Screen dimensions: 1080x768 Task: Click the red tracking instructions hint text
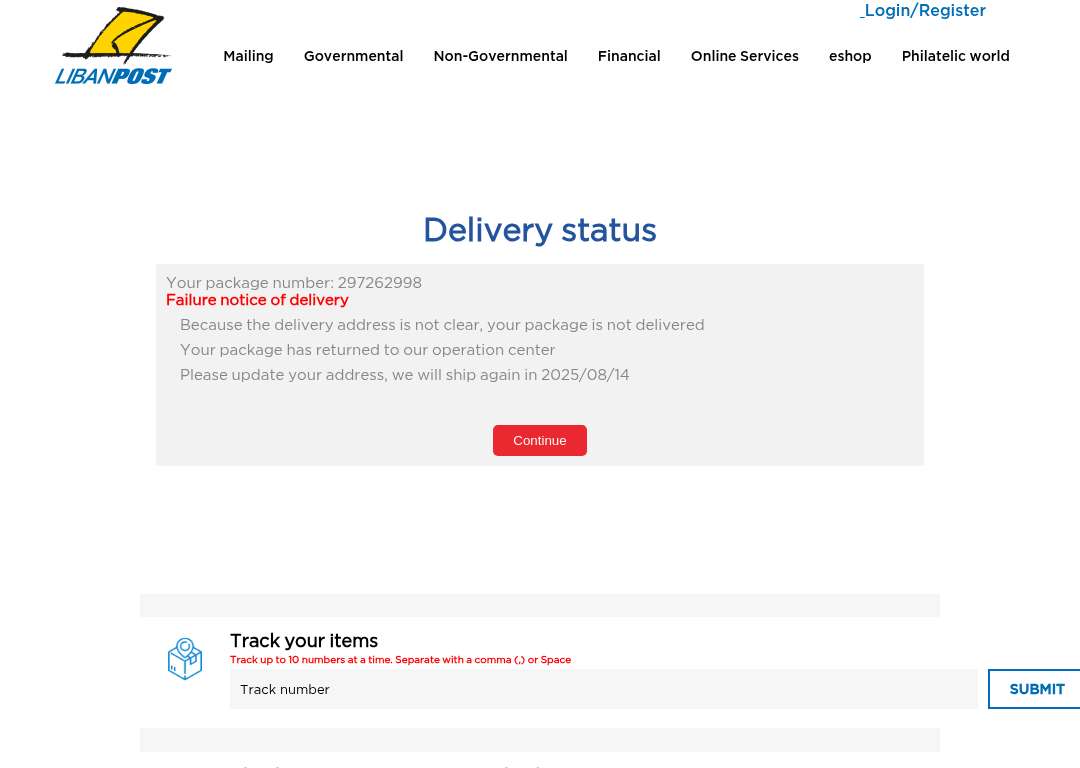click(x=400, y=660)
